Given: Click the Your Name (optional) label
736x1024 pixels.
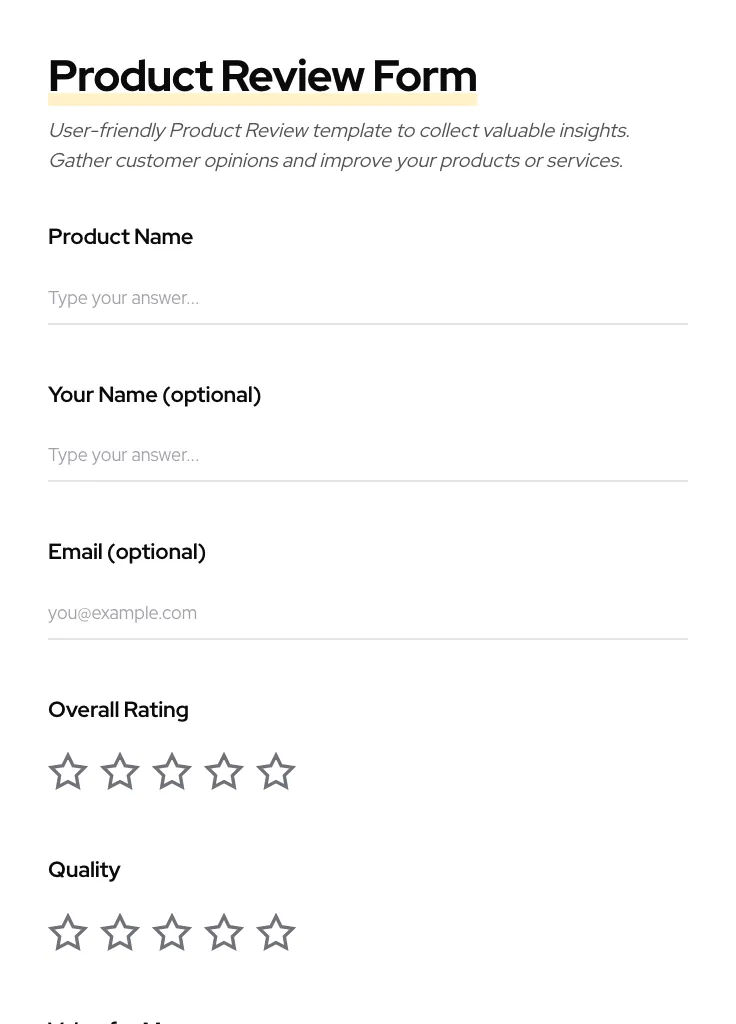Looking at the screenshot, I should pyautogui.click(x=154, y=394).
